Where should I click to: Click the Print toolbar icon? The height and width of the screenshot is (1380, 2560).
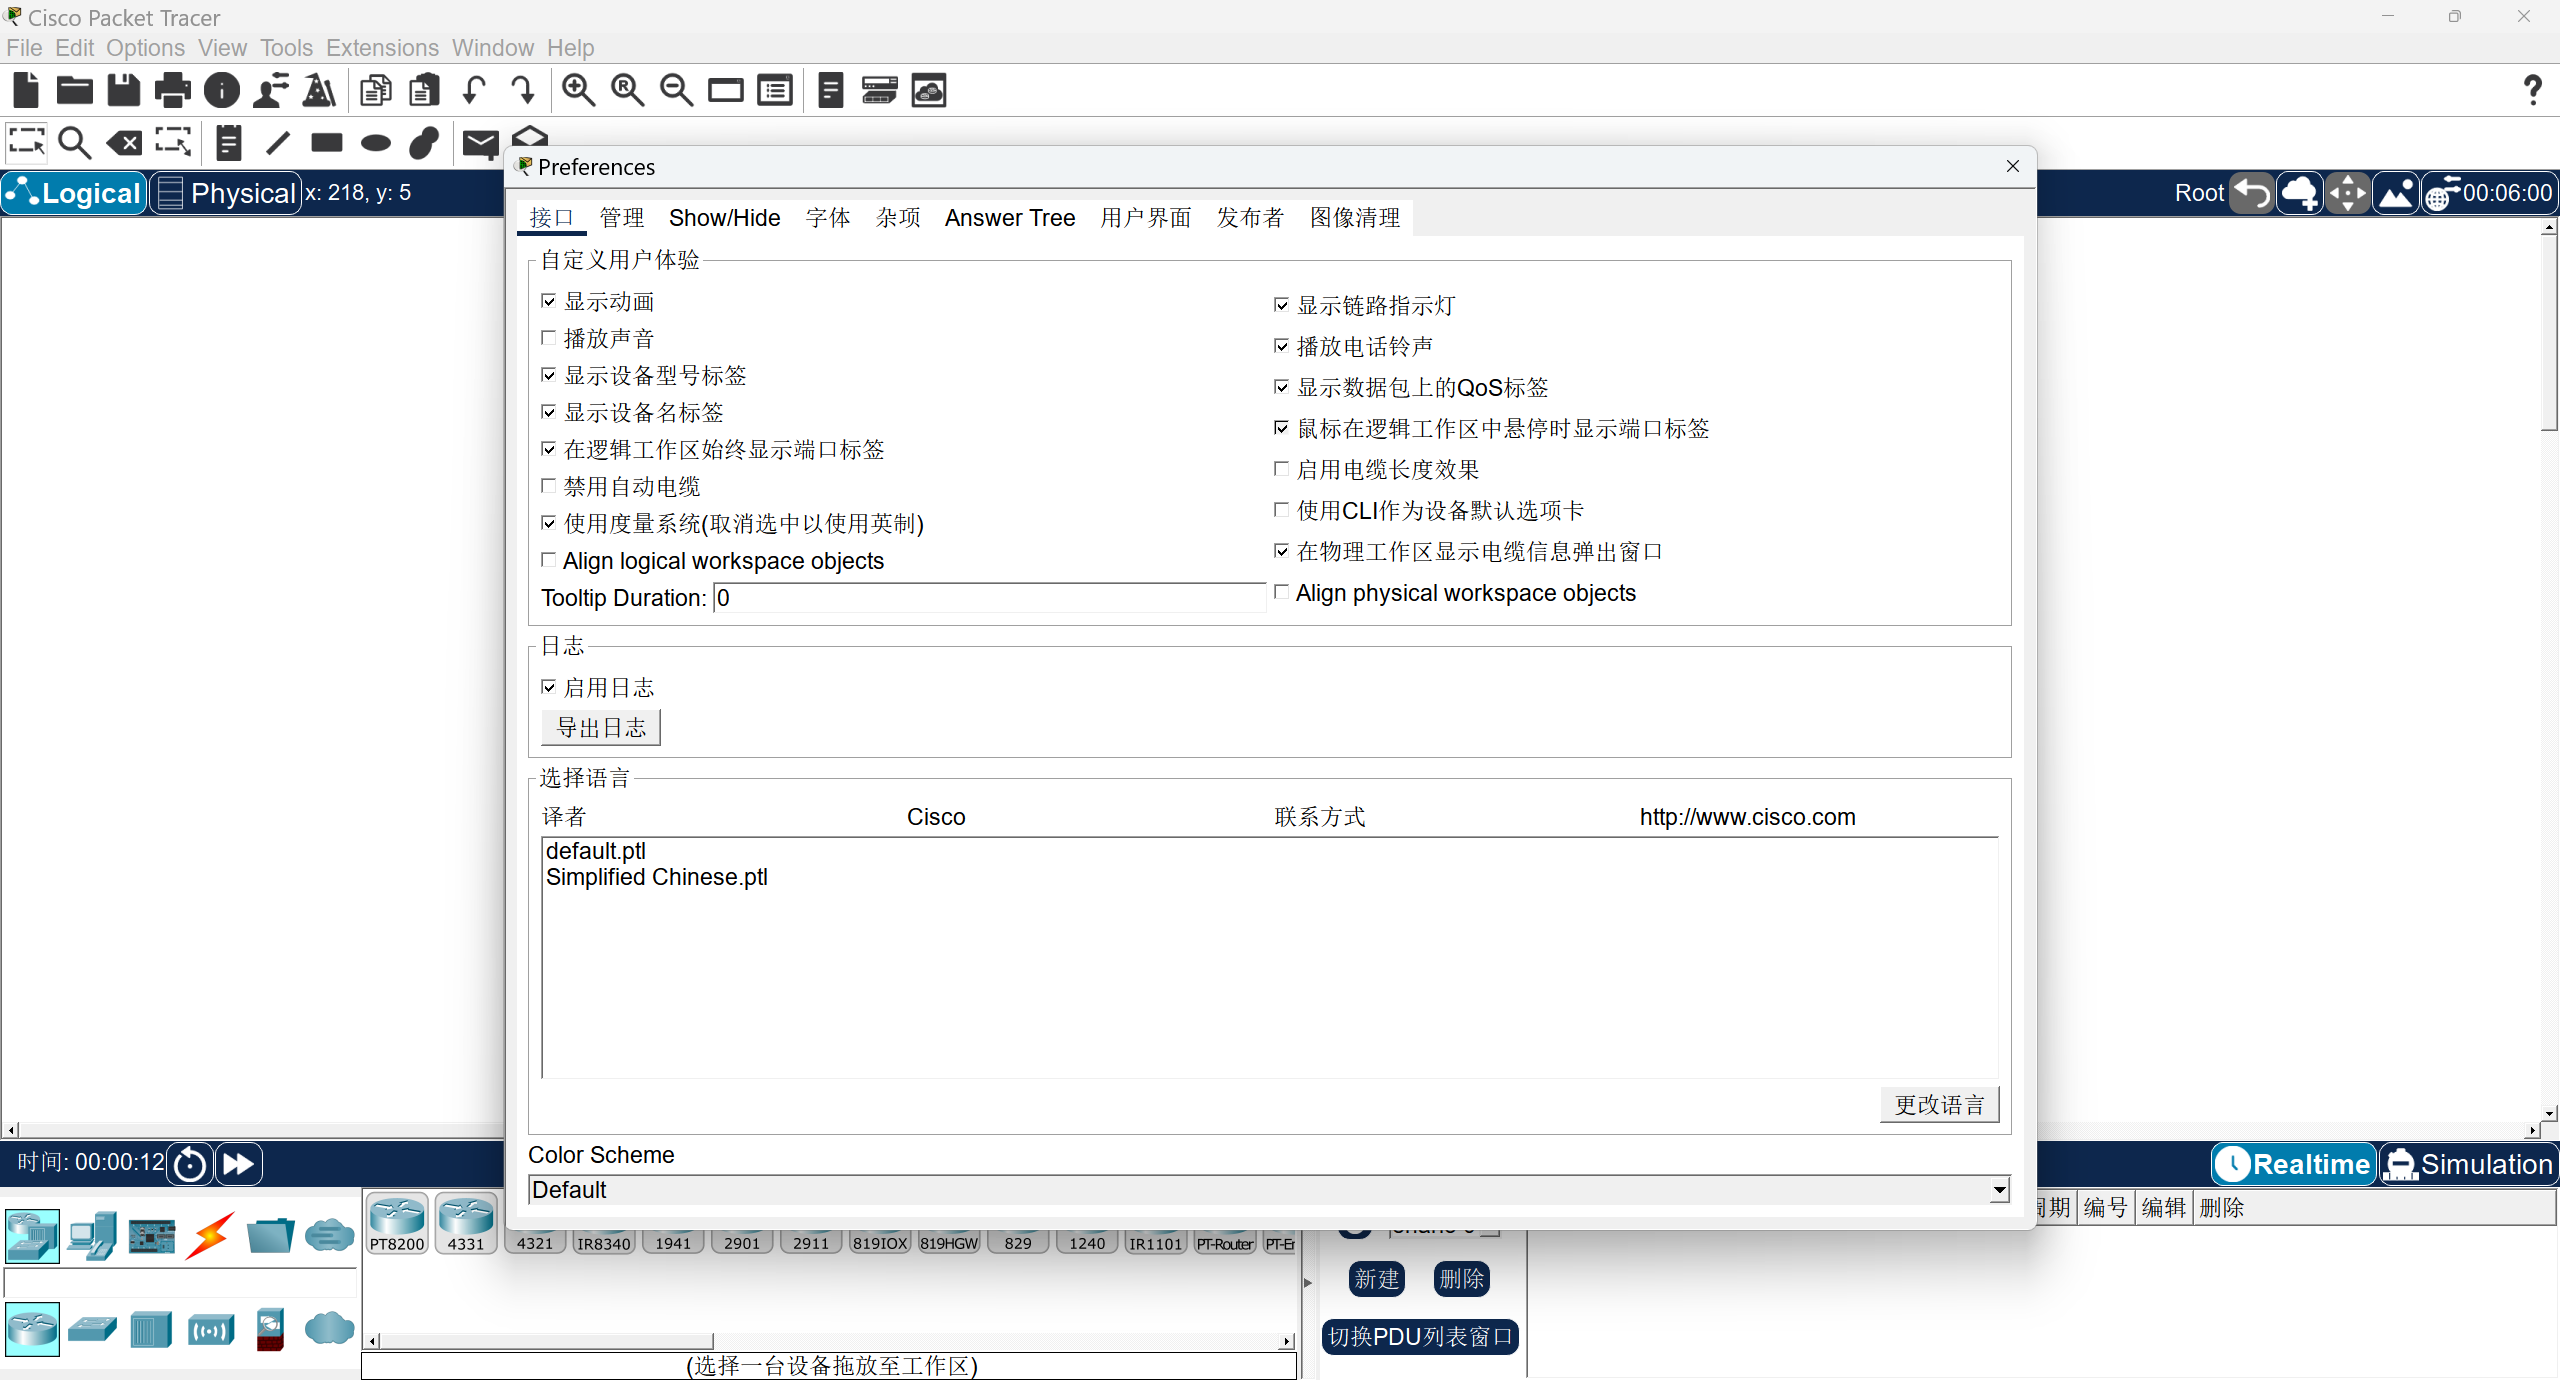coord(173,90)
